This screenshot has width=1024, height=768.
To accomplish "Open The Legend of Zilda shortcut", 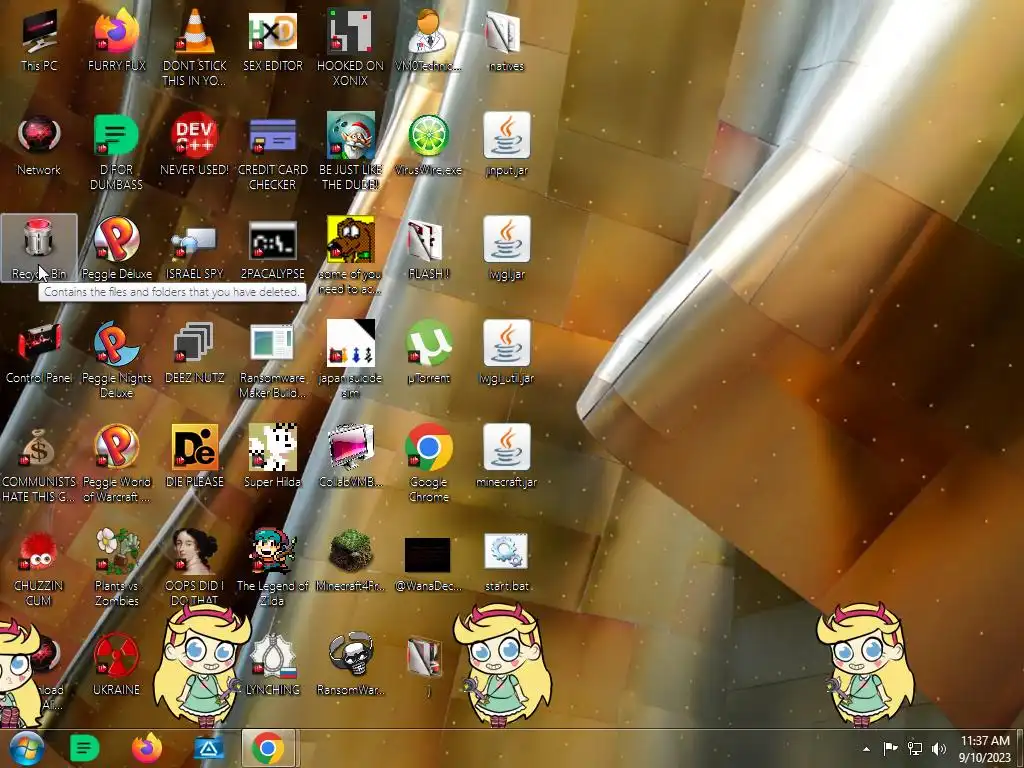I will (x=272, y=567).
